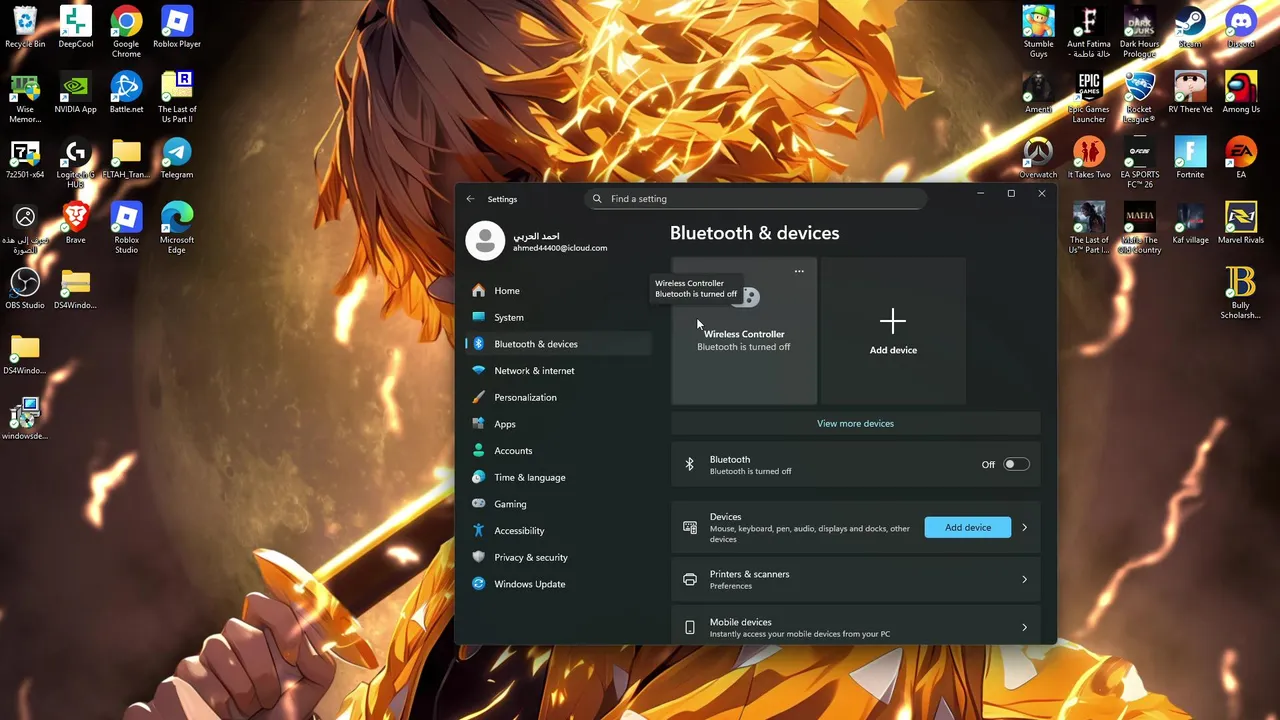The width and height of the screenshot is (1280, 720).
Task: Open Apps settings in the sidebar
Action: (x=558, y=424)
